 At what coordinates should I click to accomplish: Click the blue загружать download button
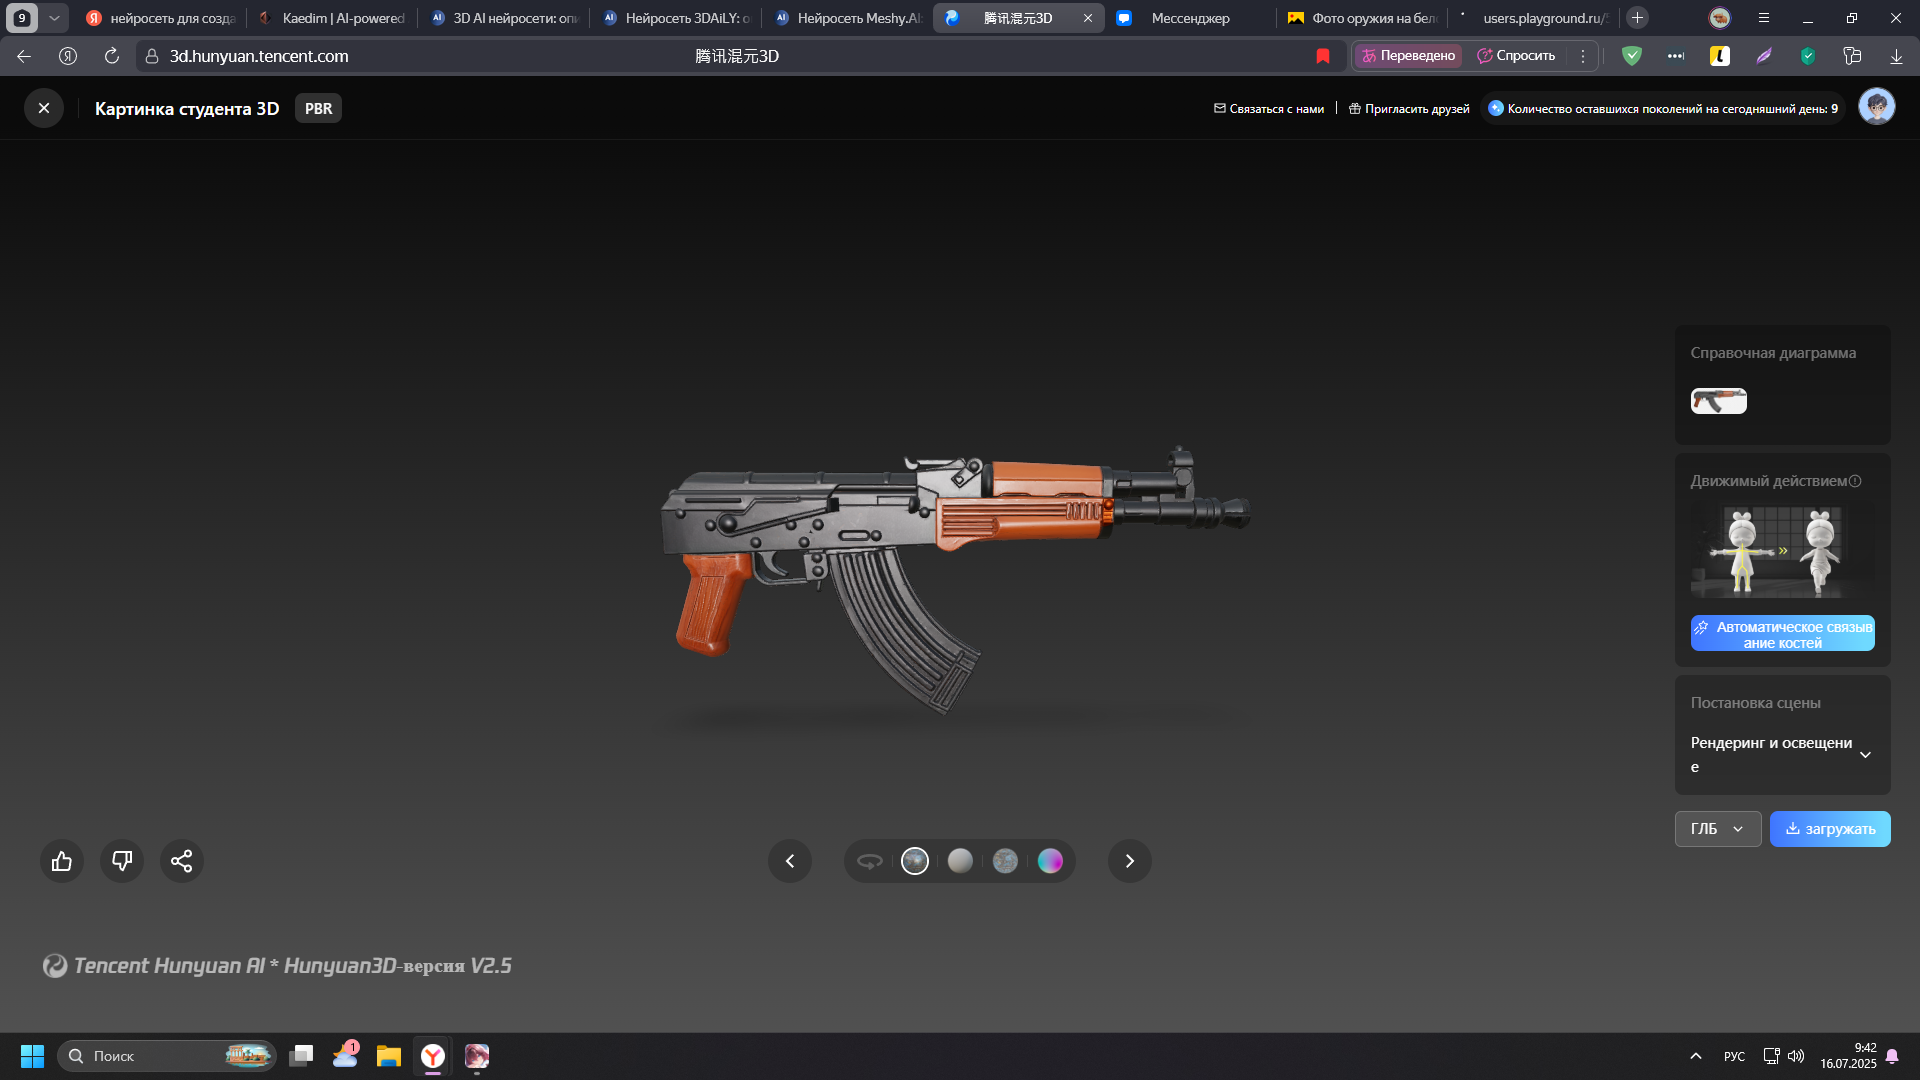(1830, 829)
